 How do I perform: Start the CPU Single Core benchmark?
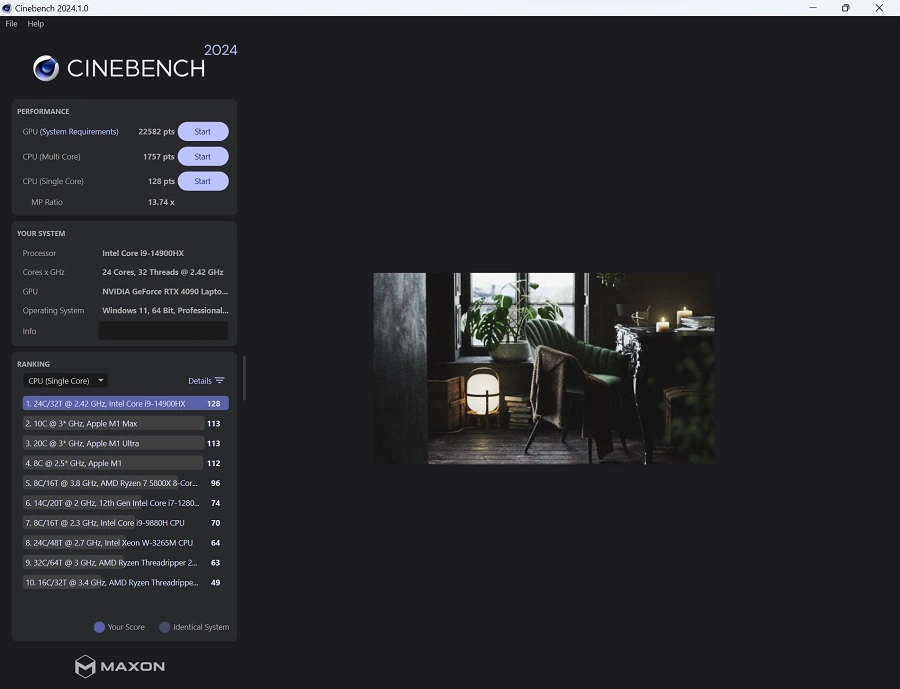(203, 182)
